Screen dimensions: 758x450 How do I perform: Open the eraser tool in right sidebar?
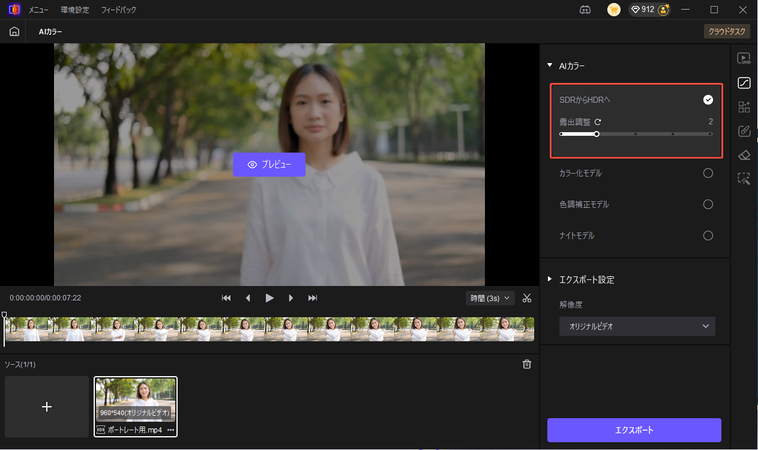click(x=743, y=155)
